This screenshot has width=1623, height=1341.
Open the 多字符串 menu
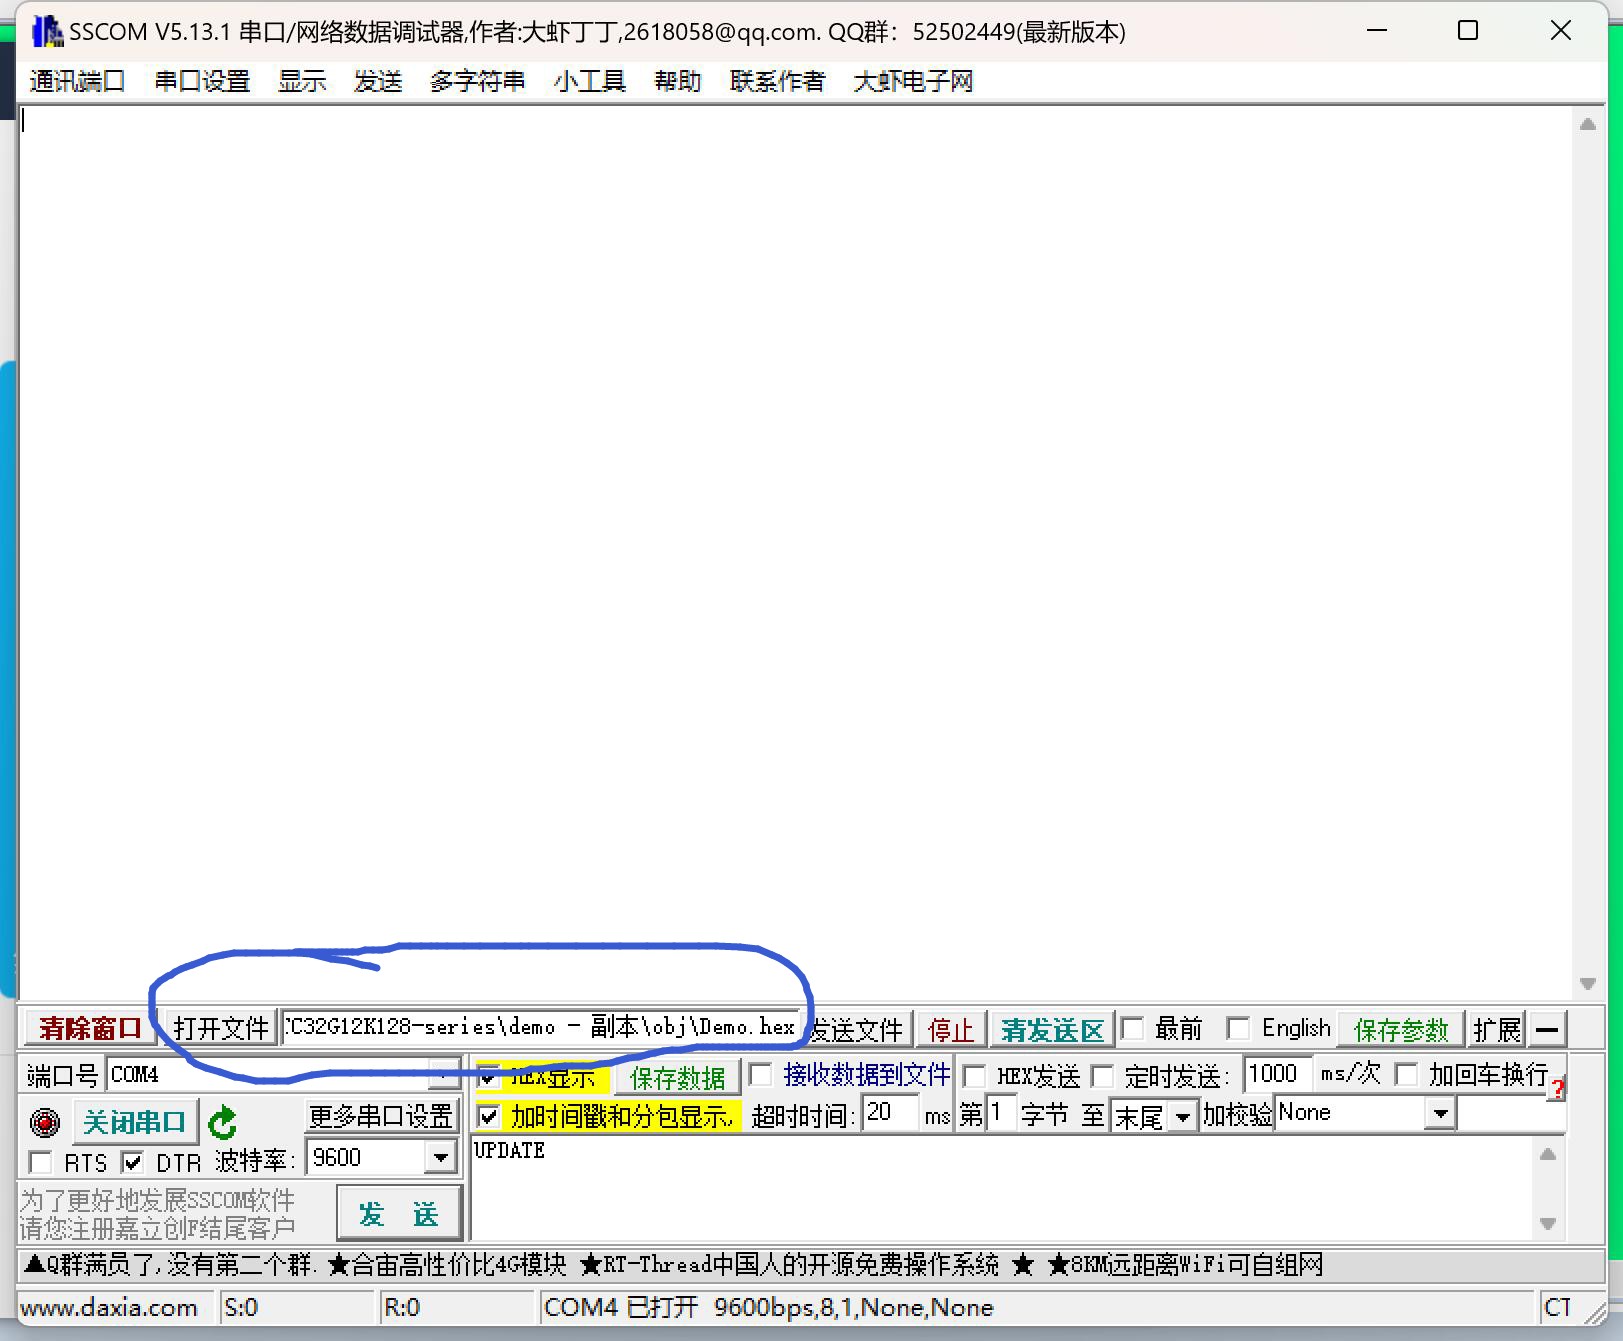[477, 81]
